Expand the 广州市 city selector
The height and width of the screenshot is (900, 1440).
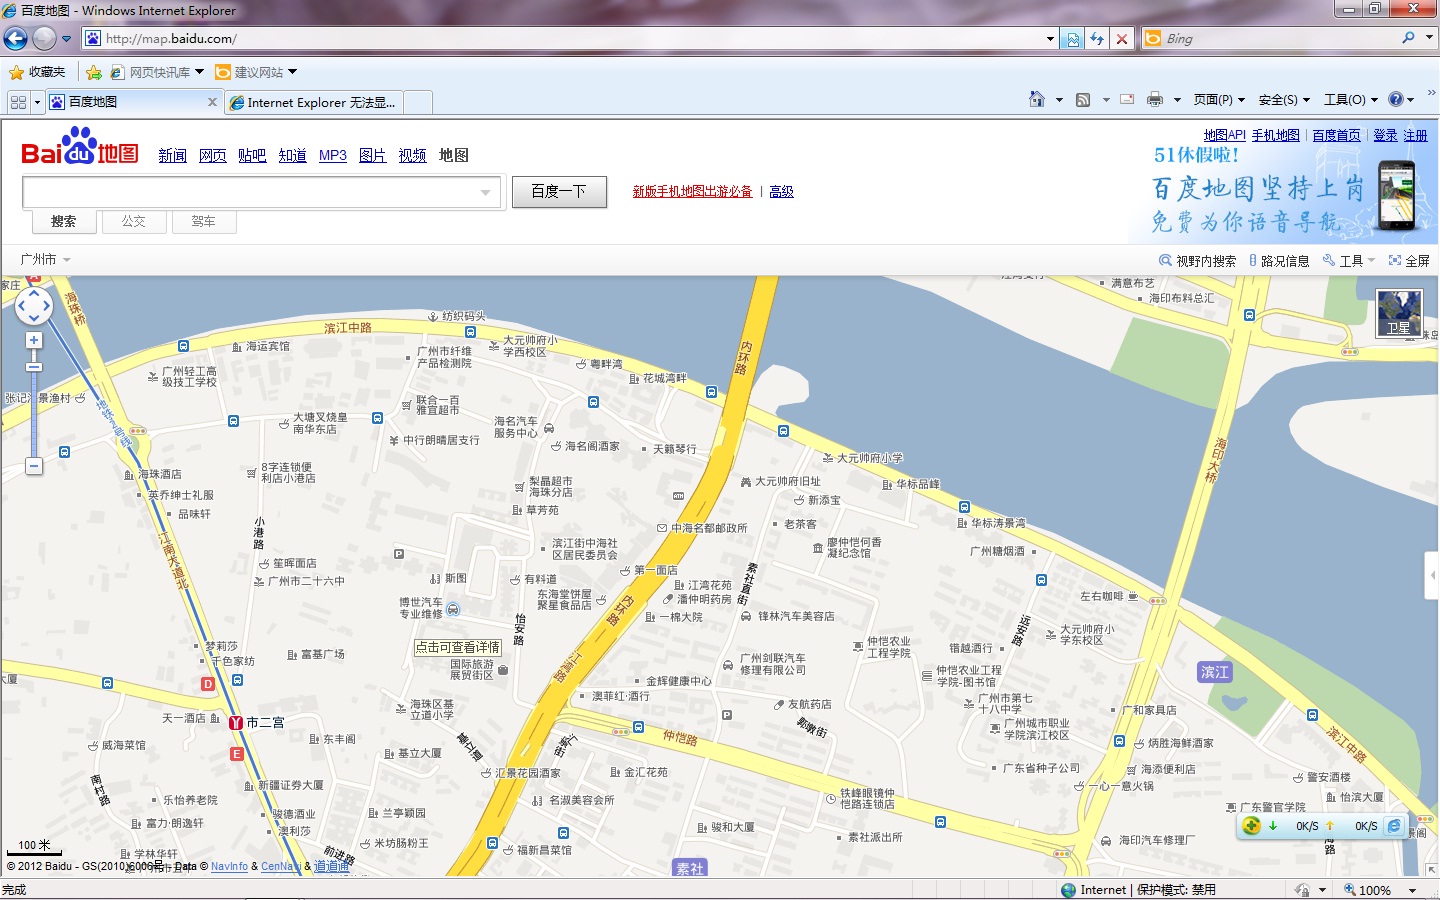coord(45,260)
